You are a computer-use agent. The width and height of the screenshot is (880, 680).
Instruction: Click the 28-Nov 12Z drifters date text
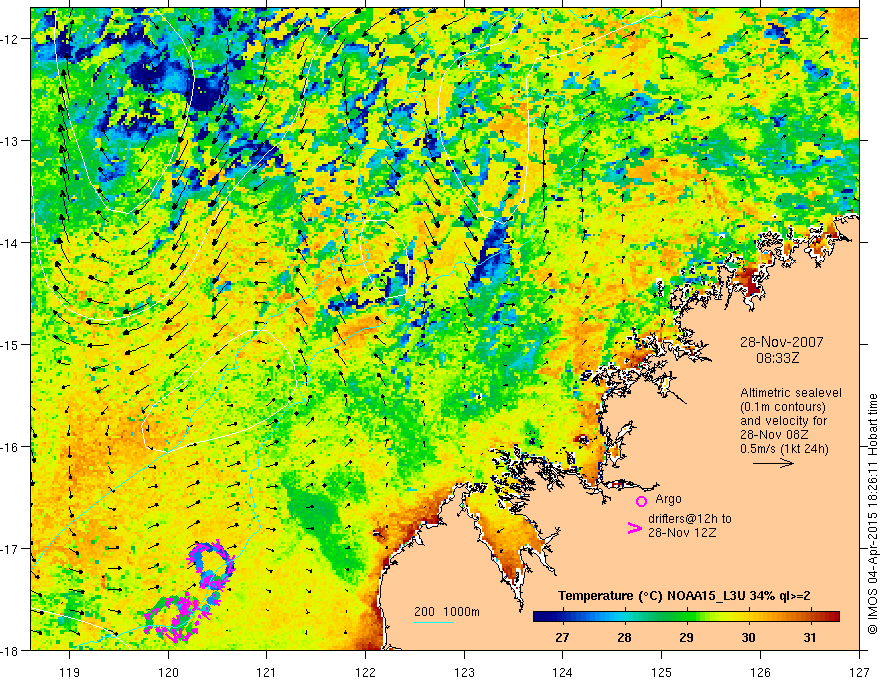point(682,533)
